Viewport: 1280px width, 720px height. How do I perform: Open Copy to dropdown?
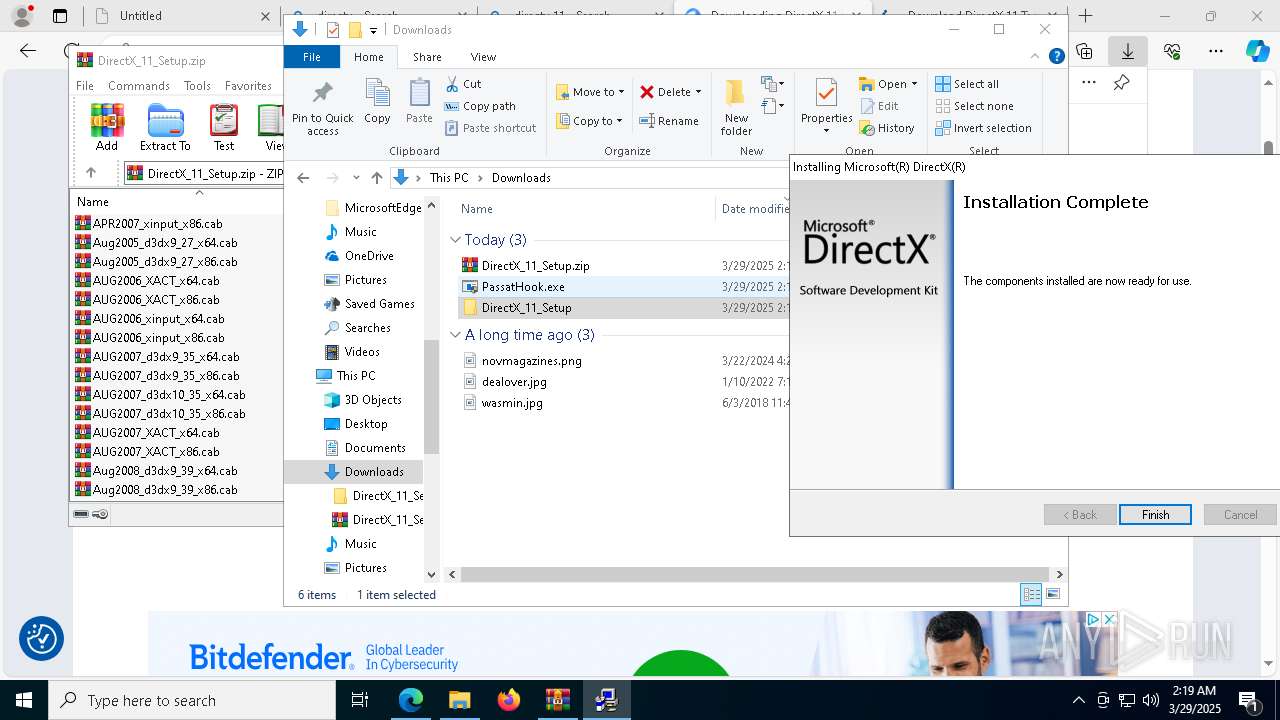point(590,121)
